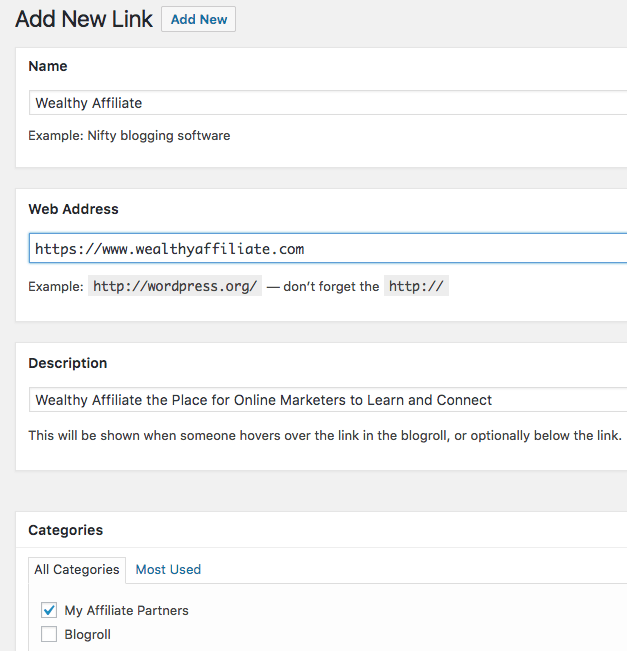Click the blogroll hover hint text

click(x=325, y=436)
